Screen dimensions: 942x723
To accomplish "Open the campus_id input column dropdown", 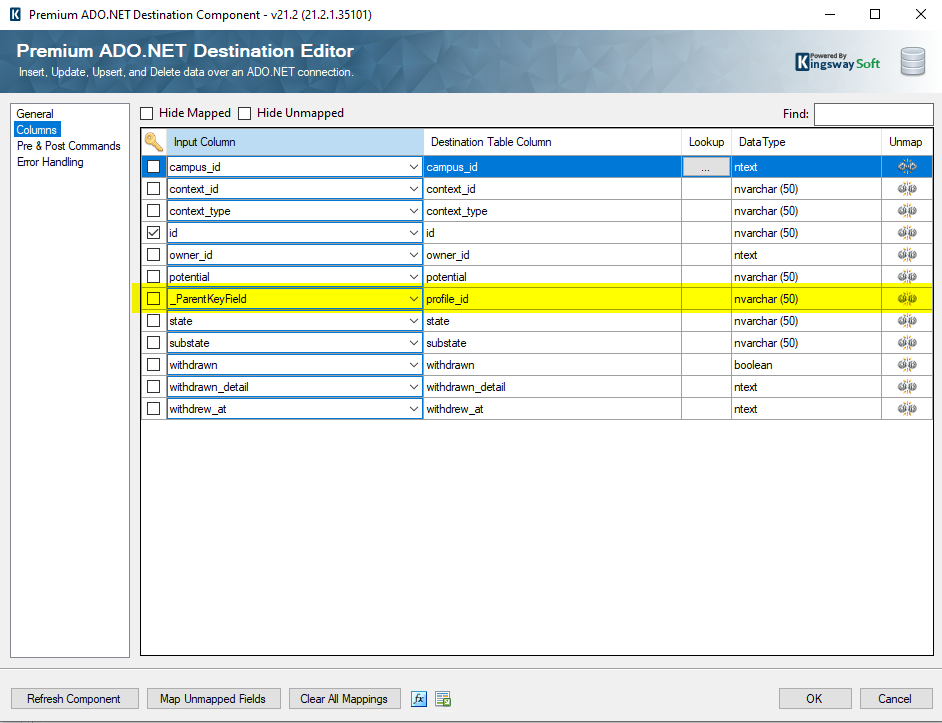I will pyautogui.click(x=413, y=166).
